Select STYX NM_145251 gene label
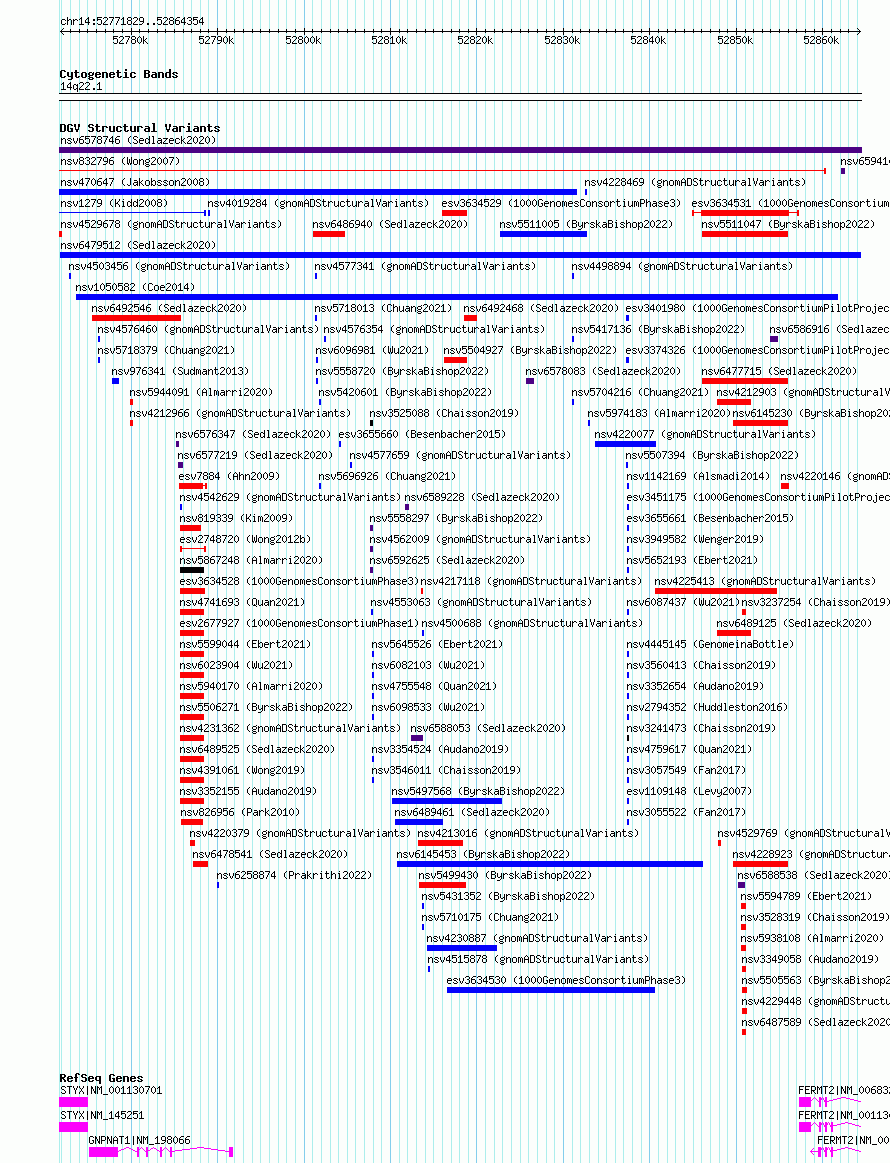The image size is (890, 1163). [x=102, y=1115]
